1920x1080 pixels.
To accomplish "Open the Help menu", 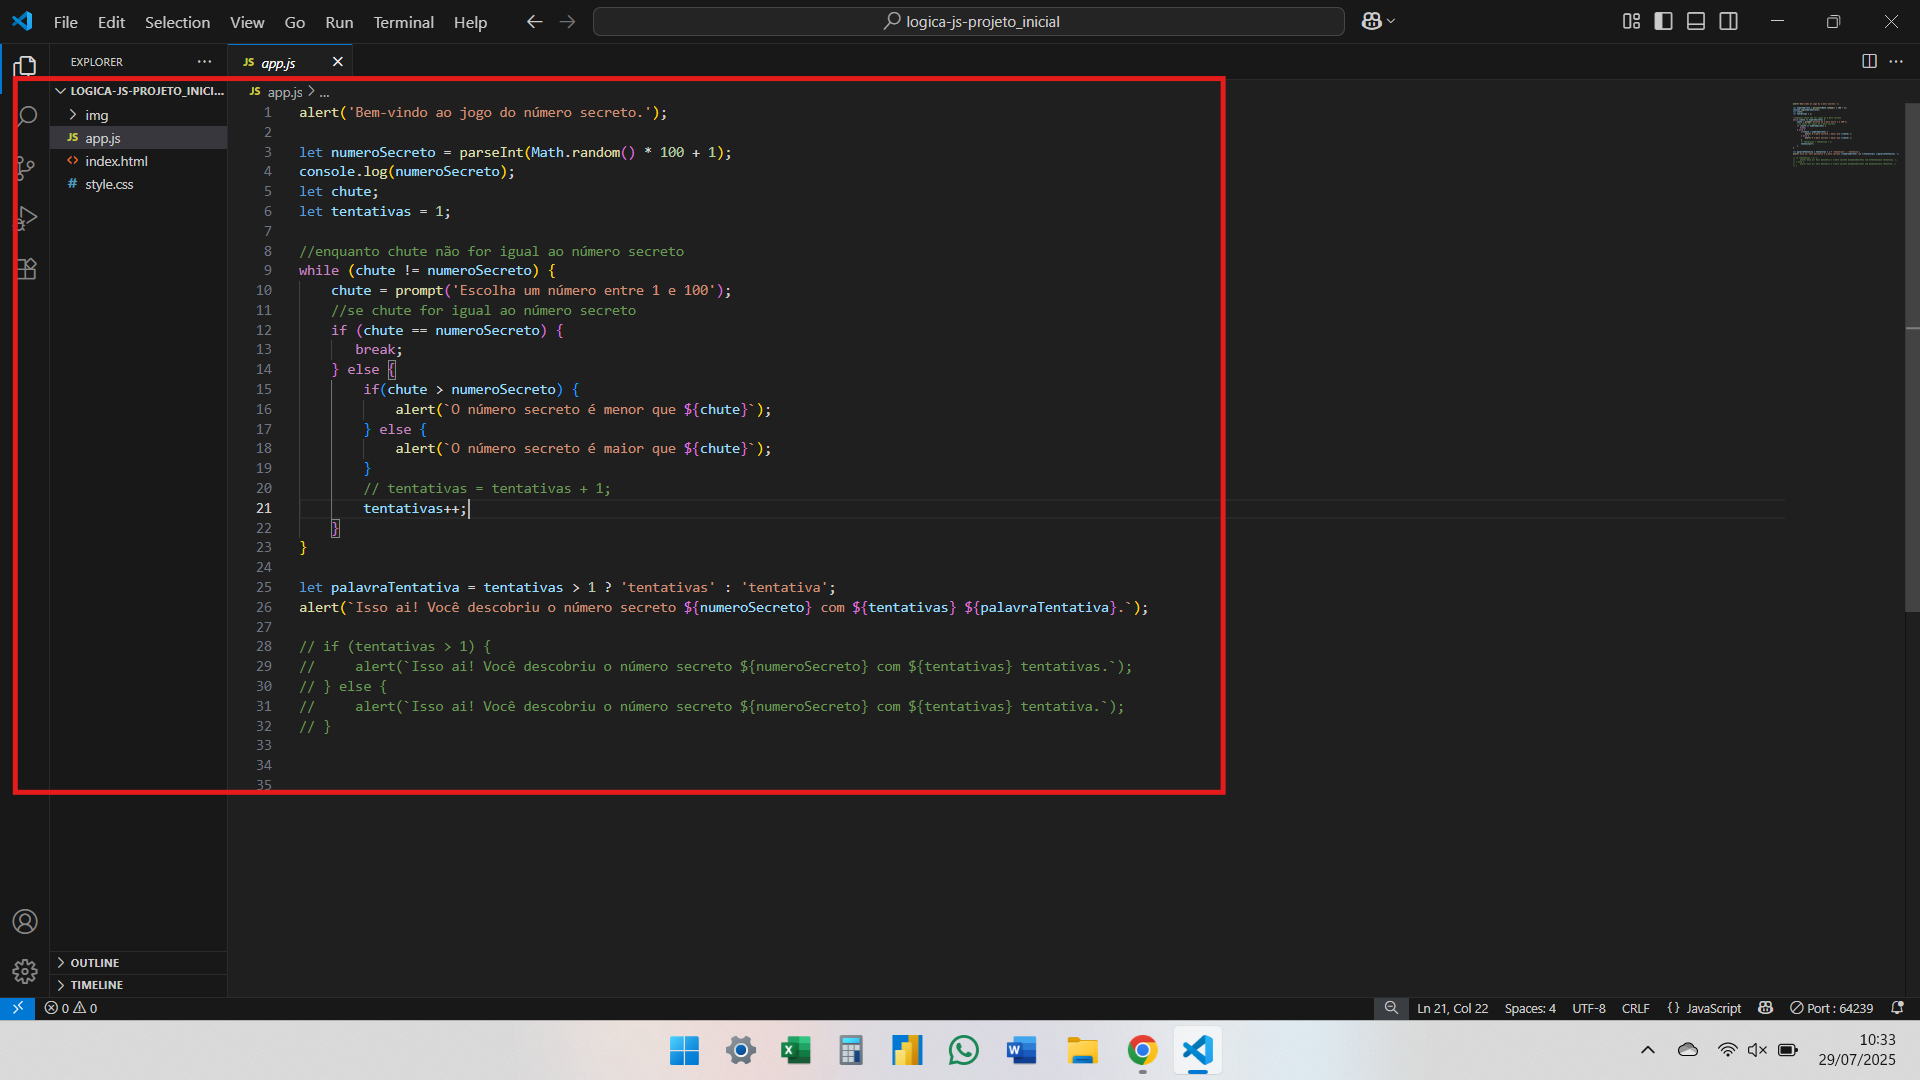I will (x=470, y=22).
